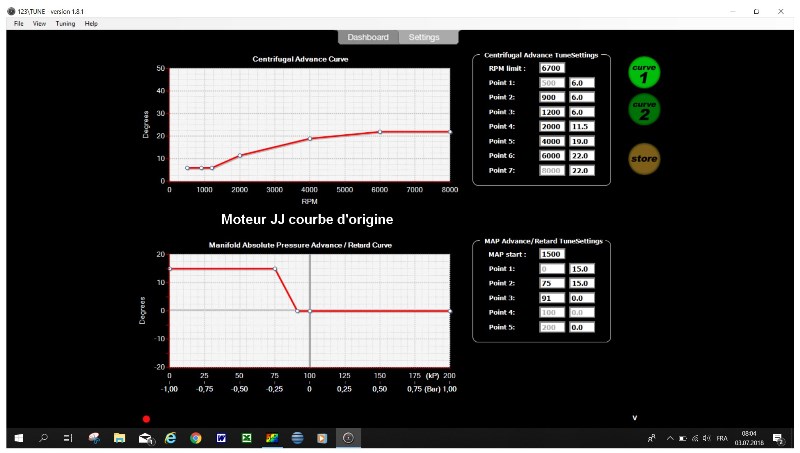Select the Dashboard tab
This screenshot has height=453, width=800.
click(368, 37)
